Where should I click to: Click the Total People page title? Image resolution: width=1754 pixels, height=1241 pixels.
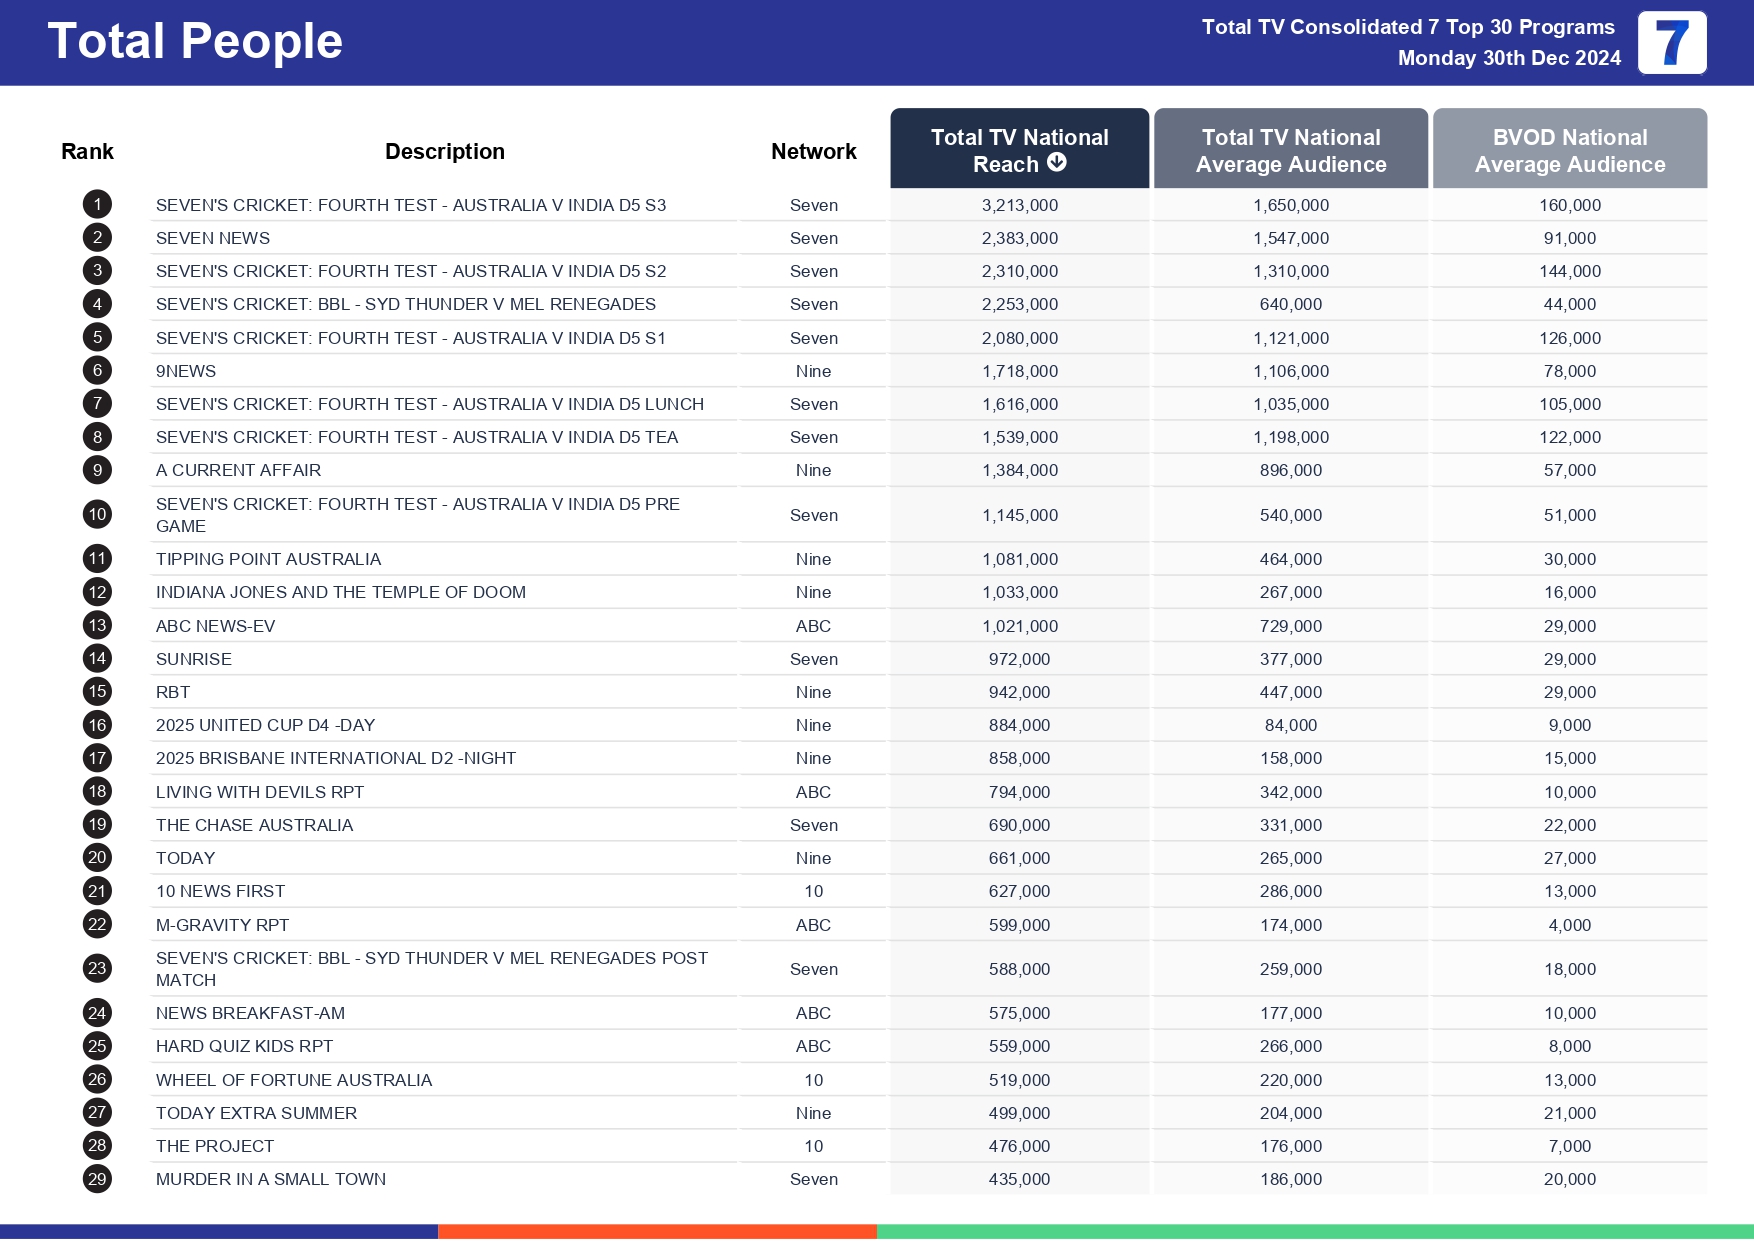195,42
